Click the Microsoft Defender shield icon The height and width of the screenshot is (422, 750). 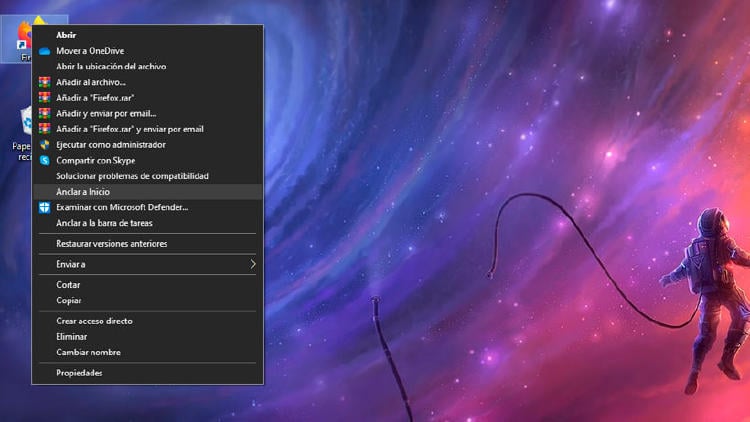tap(44, 207)
